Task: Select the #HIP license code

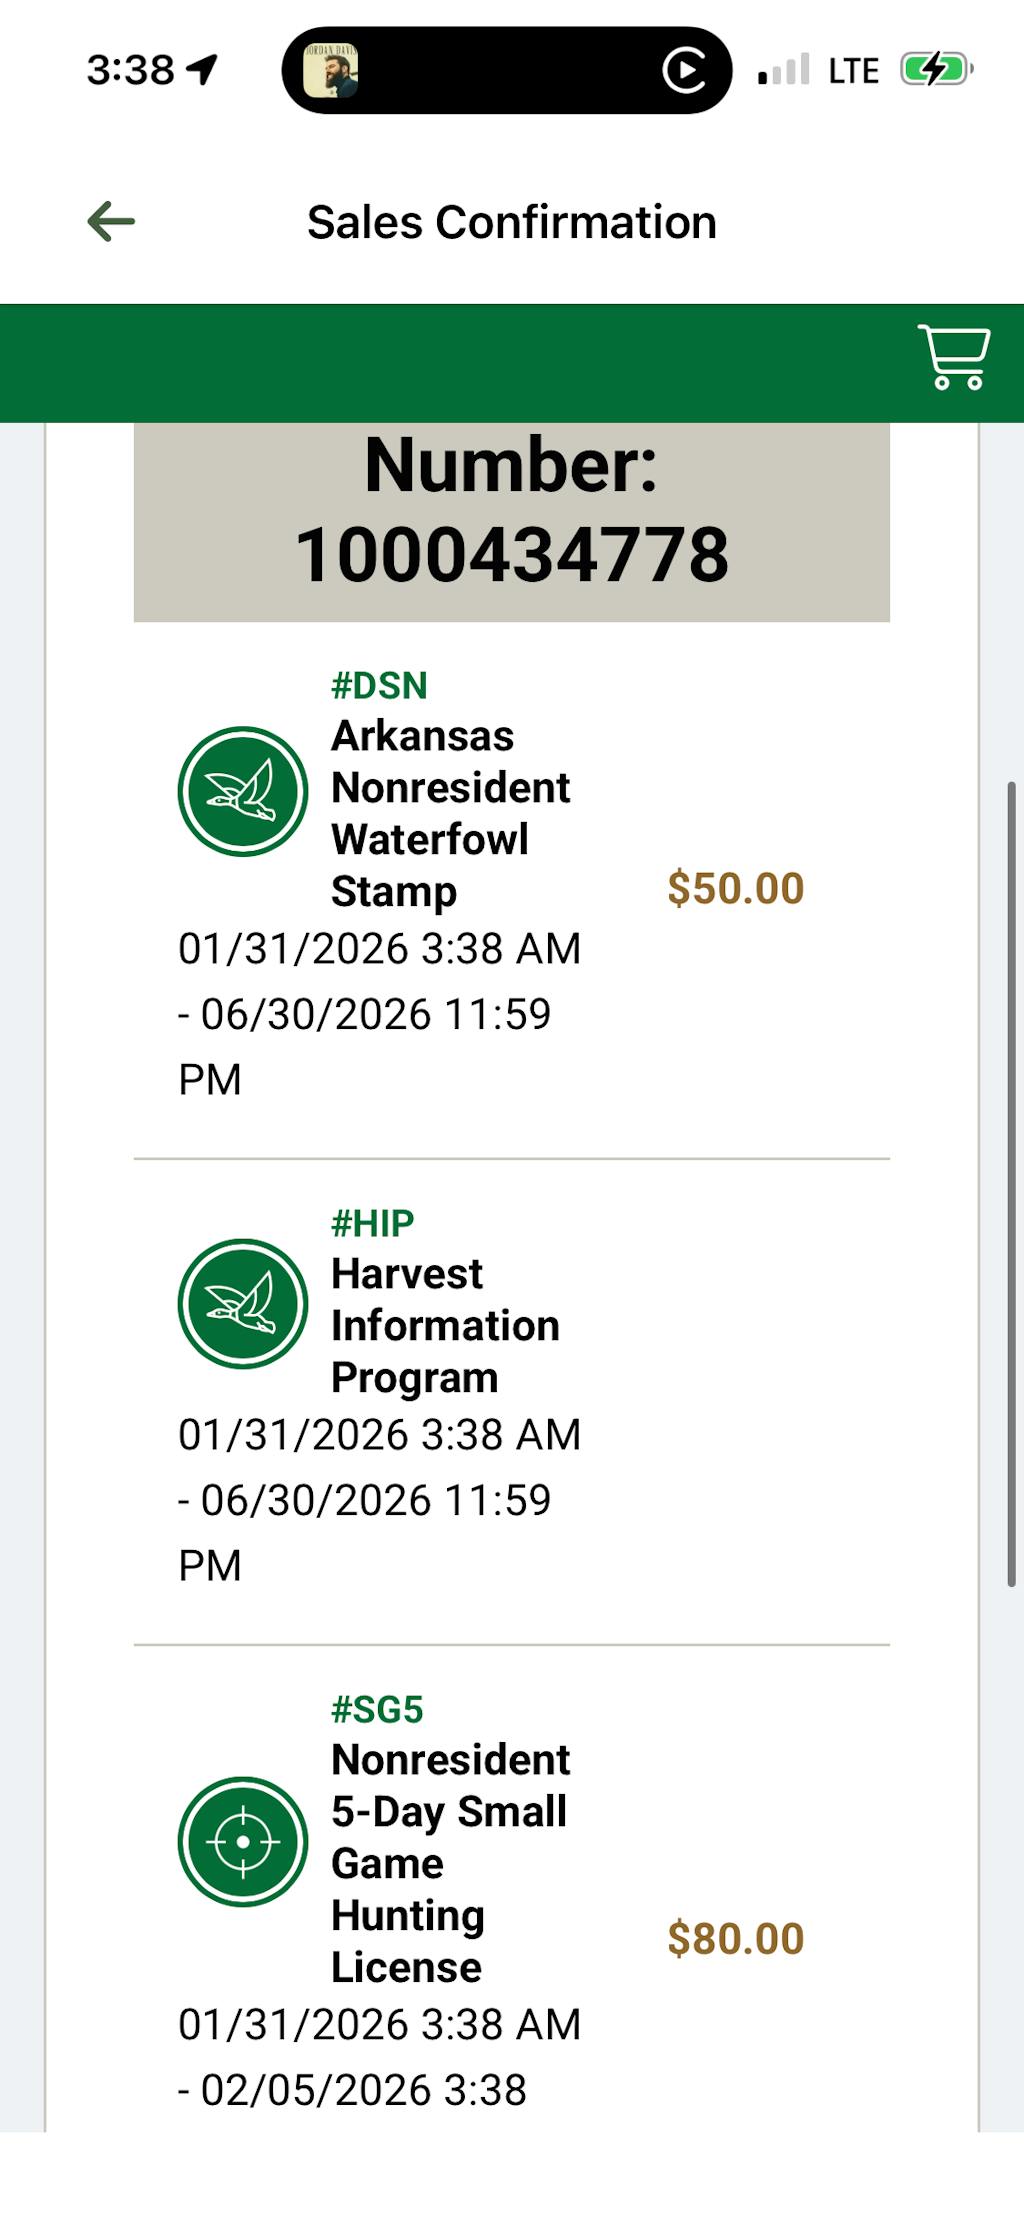Action: (373, 1223)
